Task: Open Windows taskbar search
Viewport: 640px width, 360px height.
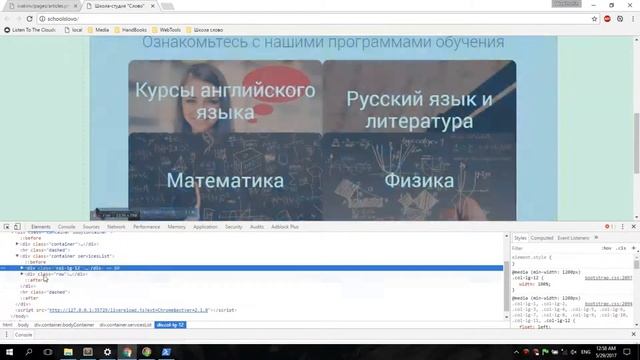Action: pyautogui.click(x=29, y=352)
